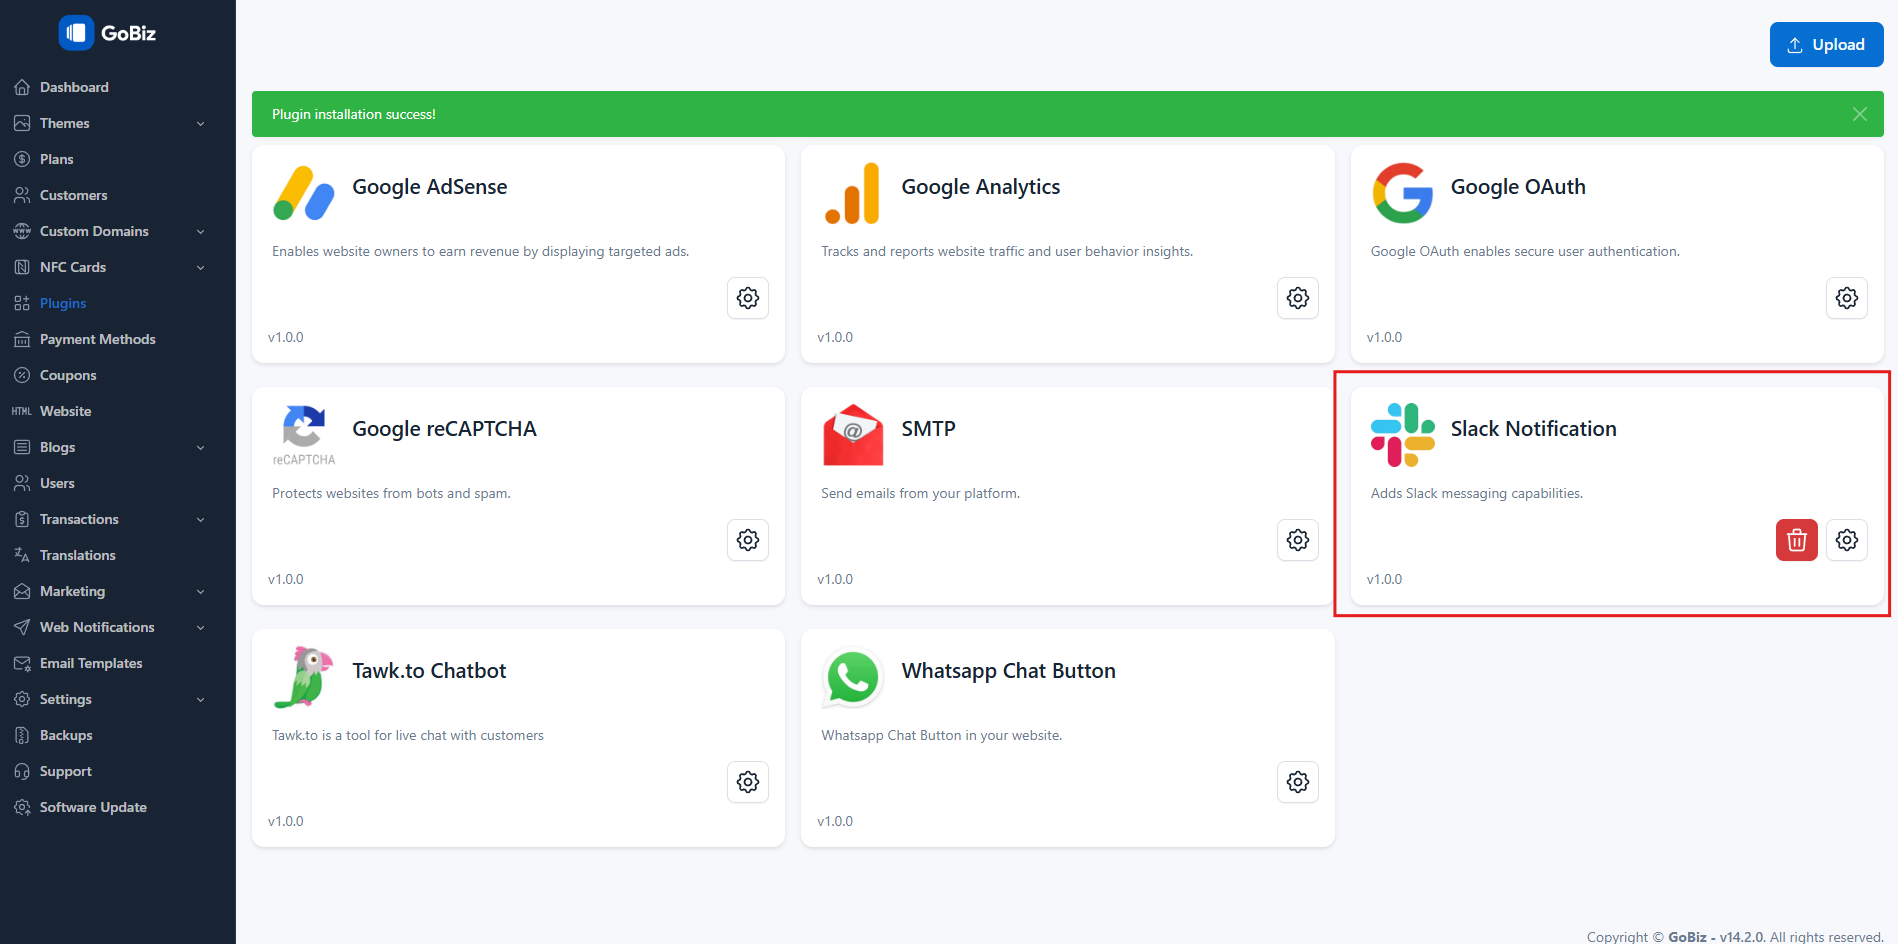Expand the Themes sidebar menu
The height and width of the screenshot is (944, 1898).
(x=108, y=123)
